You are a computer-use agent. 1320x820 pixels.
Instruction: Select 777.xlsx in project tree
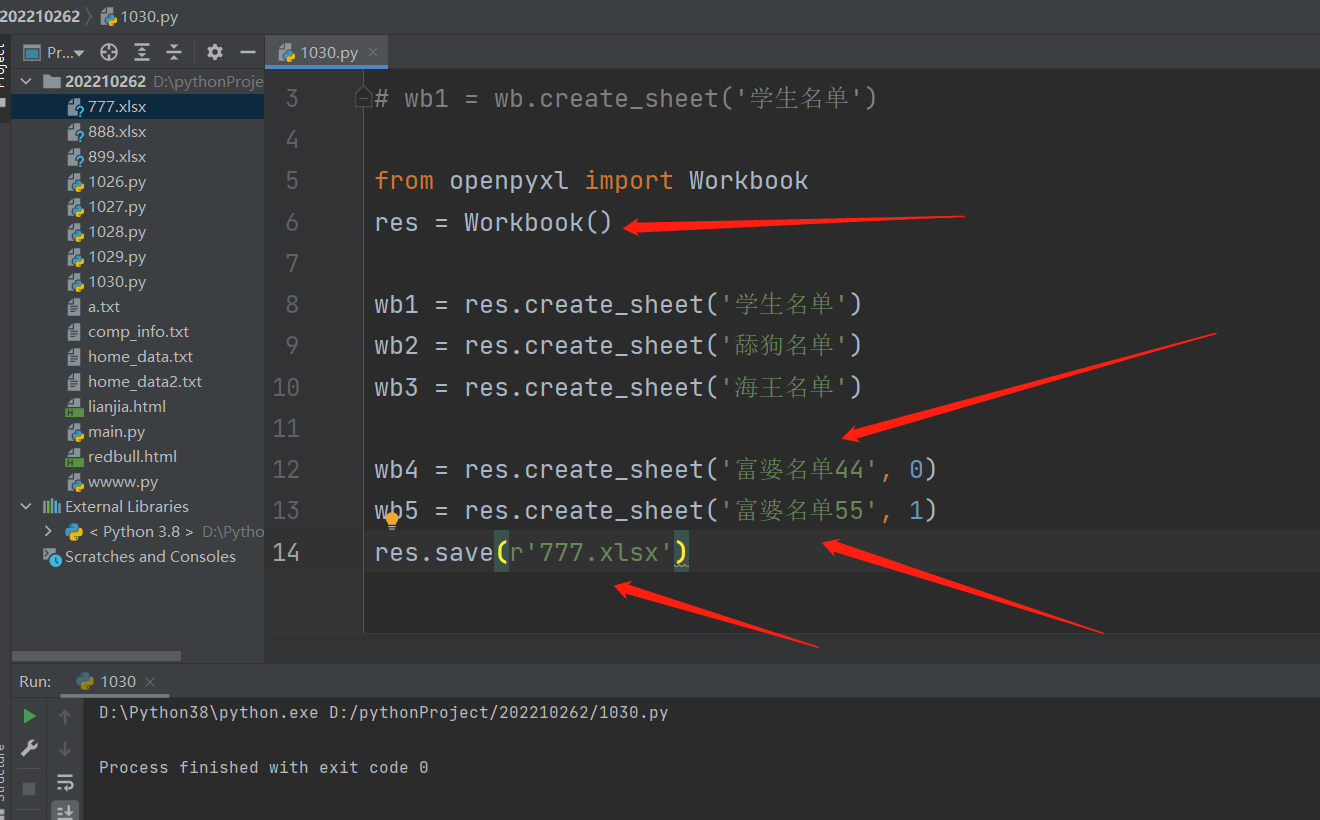click(138, 106)
